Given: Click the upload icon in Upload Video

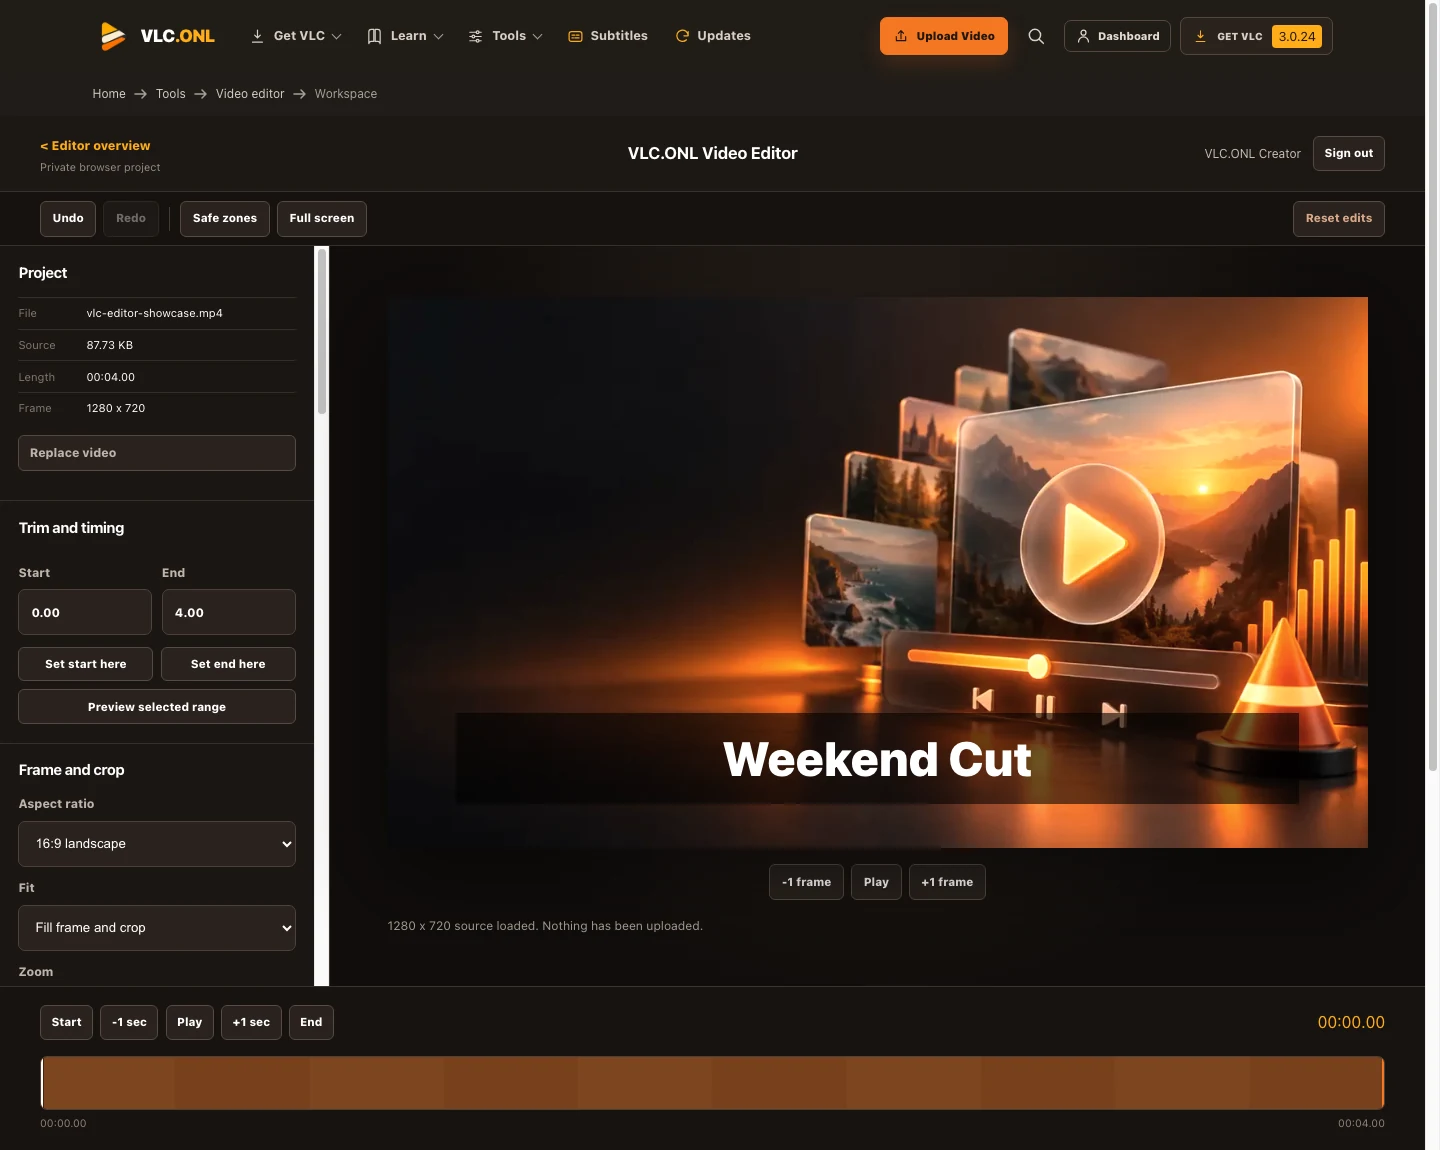Looking at the screenshot, I should pos(901,36).
